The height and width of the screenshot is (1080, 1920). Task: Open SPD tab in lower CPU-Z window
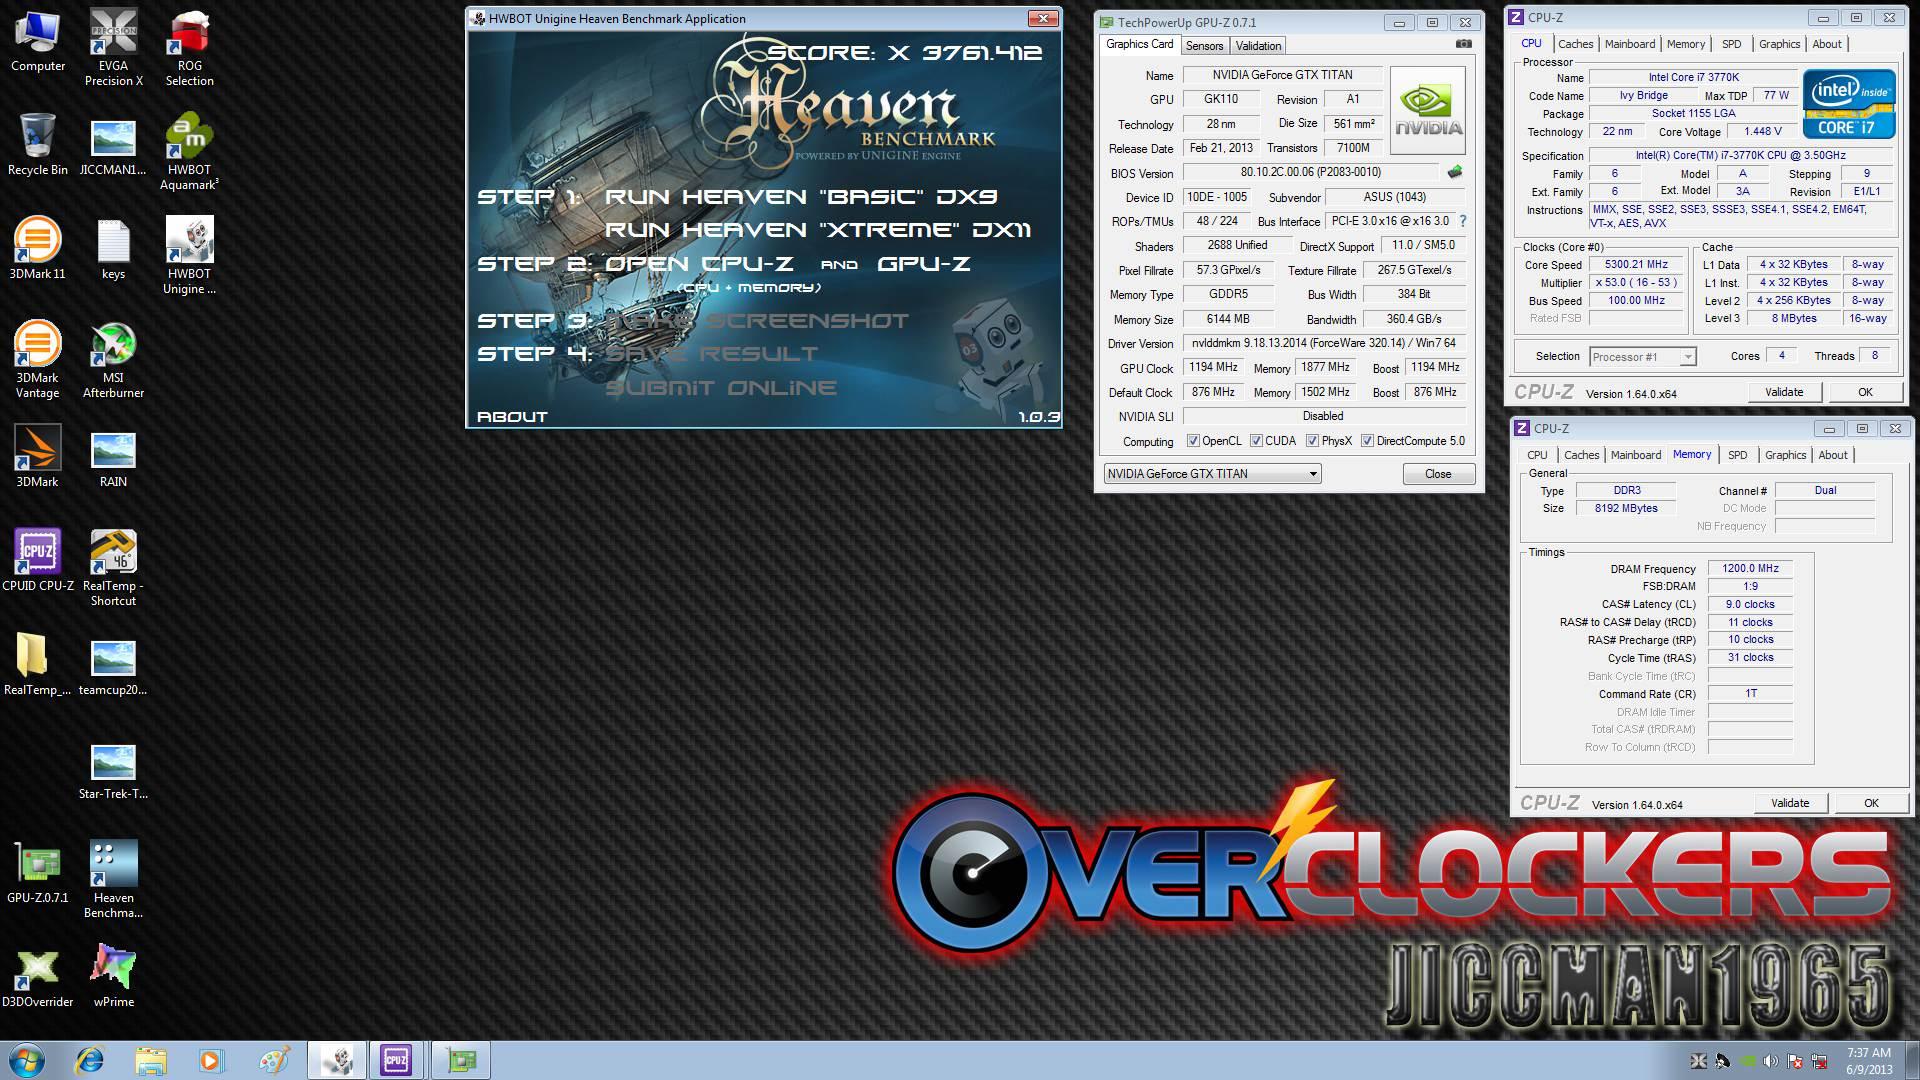(1737, 455)
